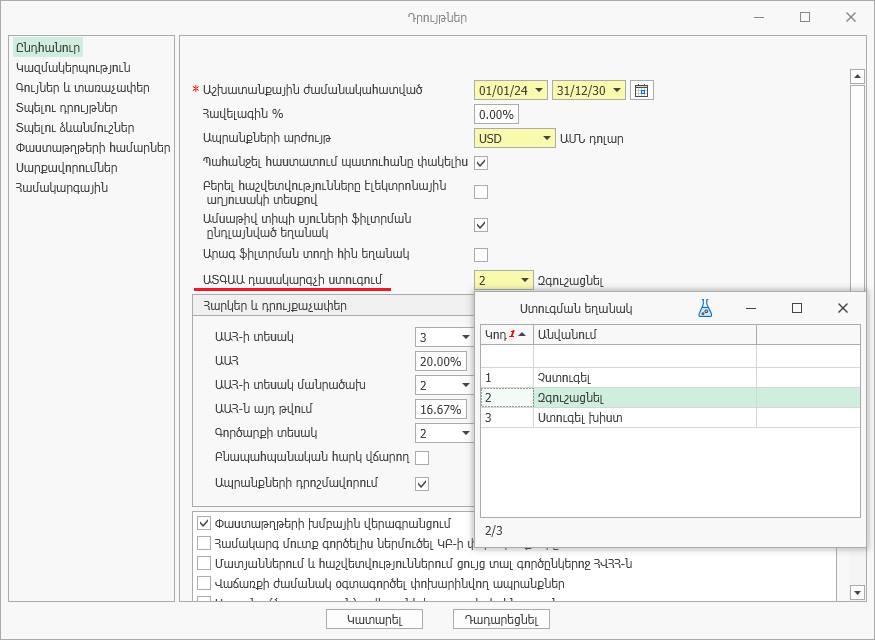The height and width of the screenshot is (640, 875).
Task: Click the sort arrow in Կոդ column header
Action: [522, 334]
